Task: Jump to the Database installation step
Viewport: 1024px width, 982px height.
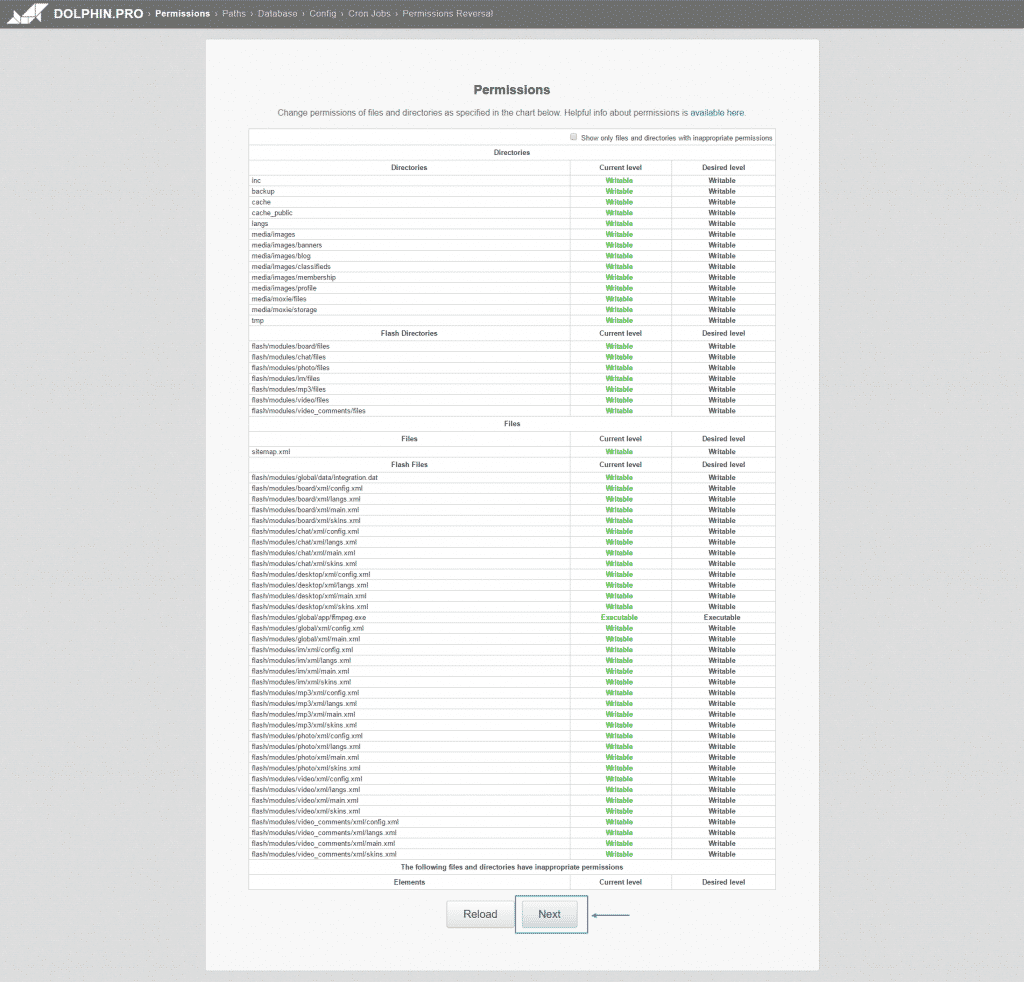Action: point(277,14)
